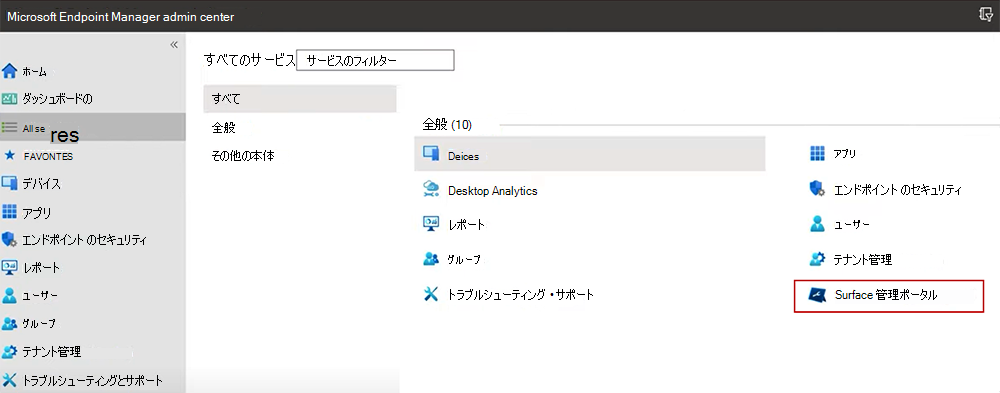This screenshot has width=1000, height=393.
Task: Click the テナント管理 gear icon in the services list
Action: (817, 258)
